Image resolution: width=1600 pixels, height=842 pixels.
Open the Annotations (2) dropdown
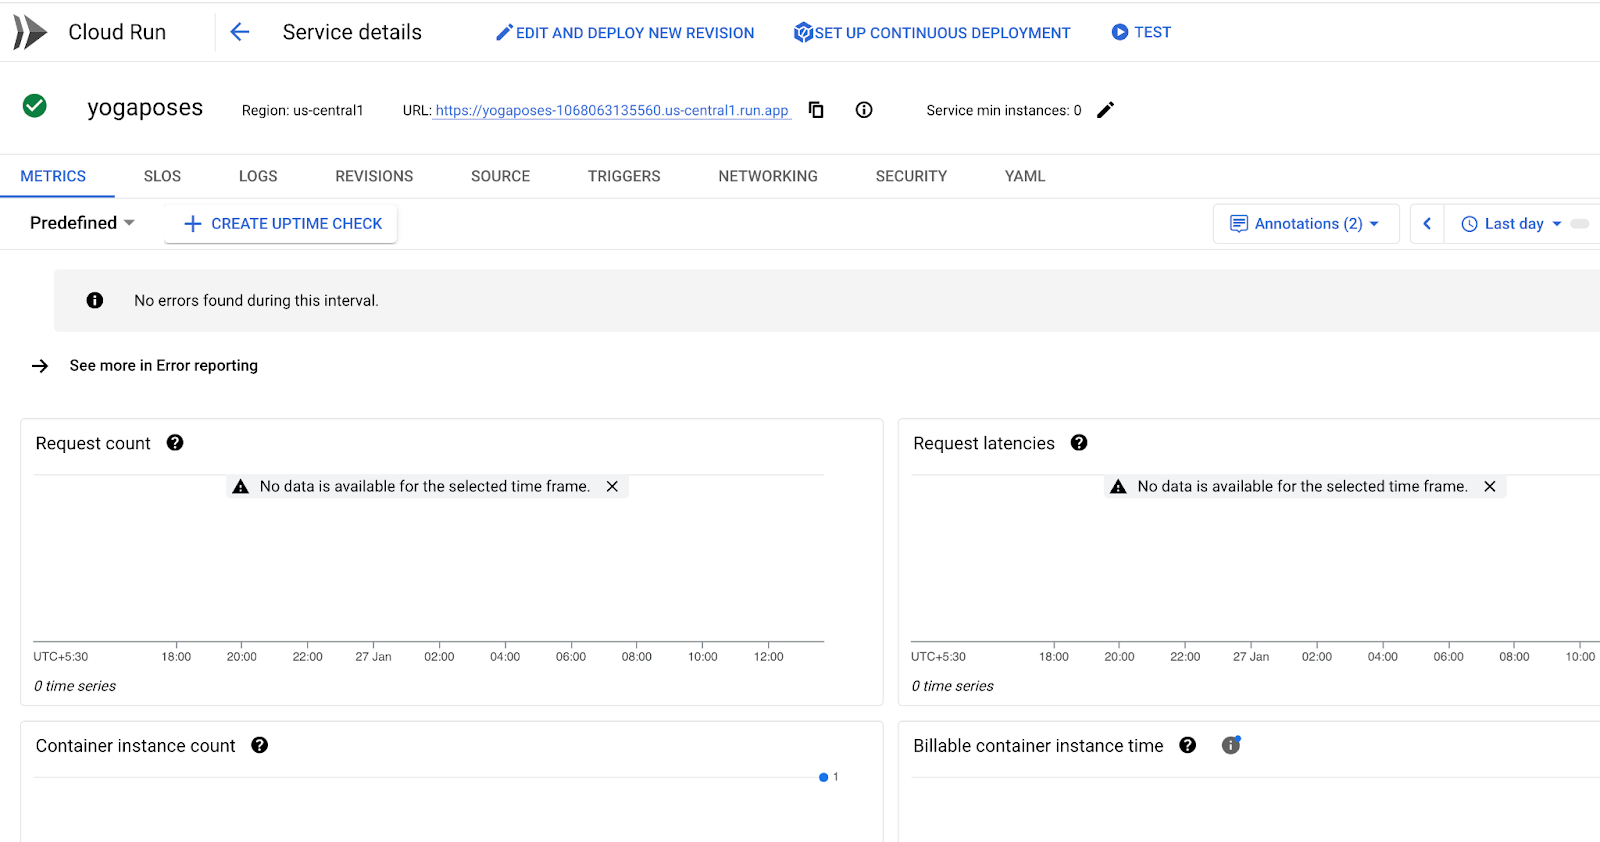pyautogui.click(x=1306, y=224)
